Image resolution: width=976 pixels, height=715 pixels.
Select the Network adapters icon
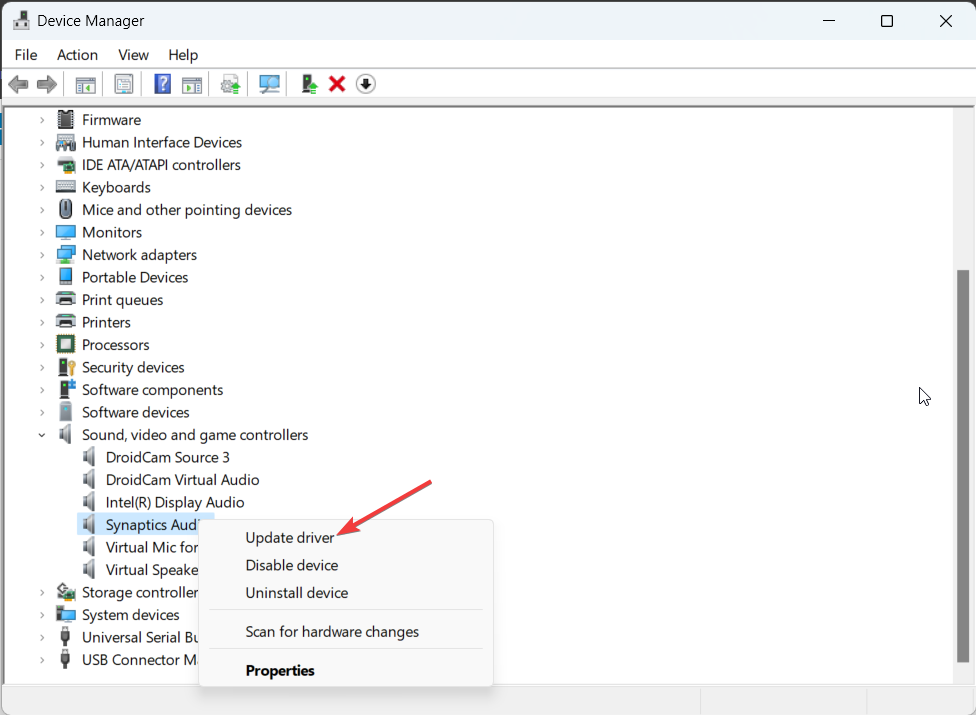tap(65, 255)
